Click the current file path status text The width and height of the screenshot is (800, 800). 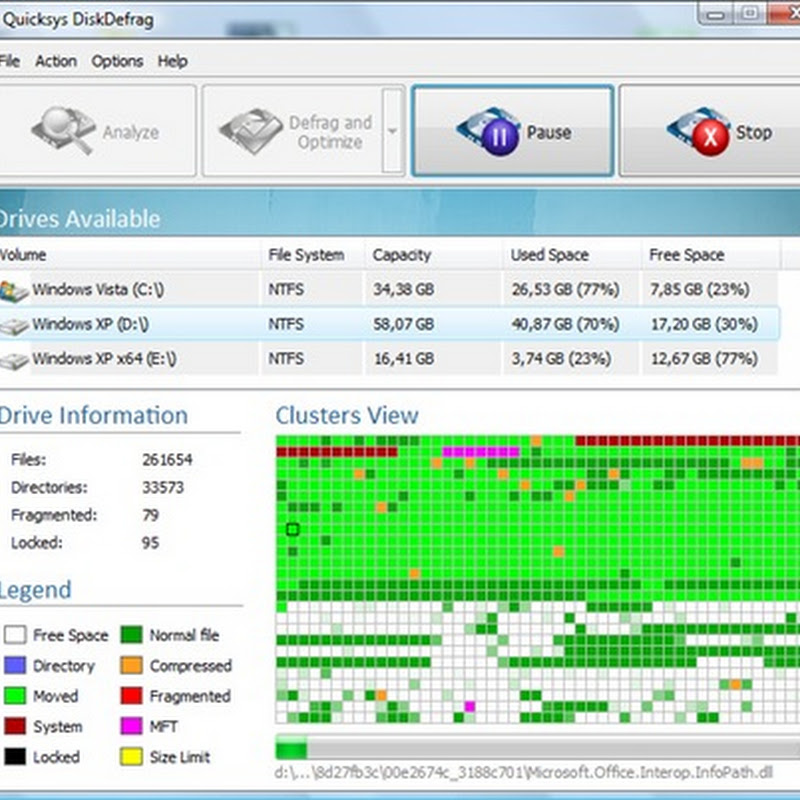[x=523, y=772]
